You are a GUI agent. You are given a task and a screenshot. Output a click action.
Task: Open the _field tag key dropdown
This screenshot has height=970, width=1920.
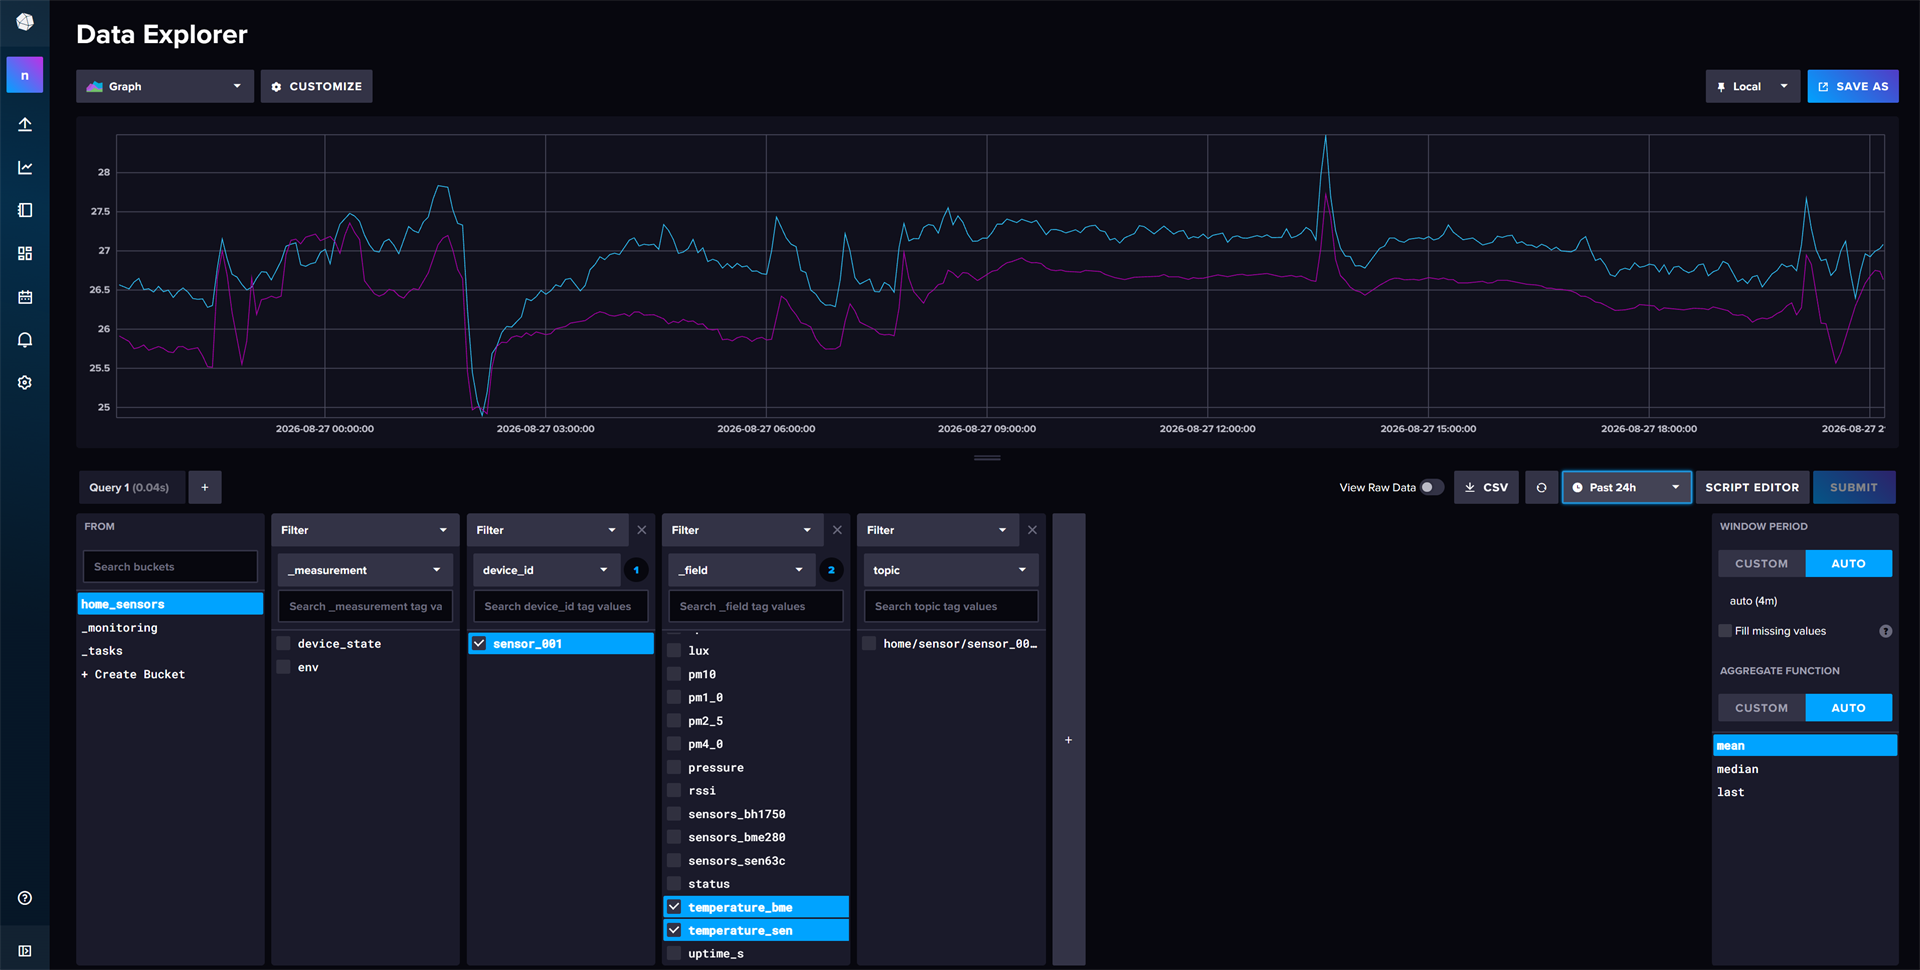click(741, 570)
